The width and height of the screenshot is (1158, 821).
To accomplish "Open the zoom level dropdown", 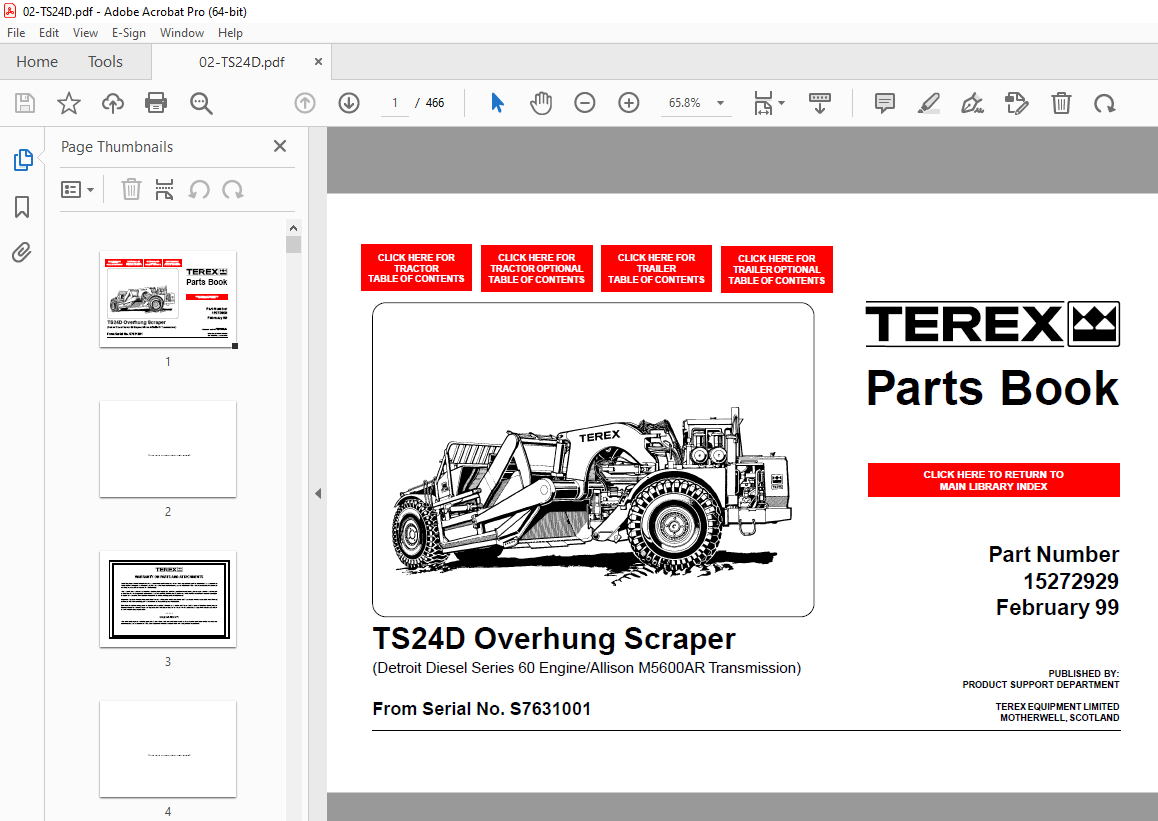I will pyautogui.click(x=720, y=103).
